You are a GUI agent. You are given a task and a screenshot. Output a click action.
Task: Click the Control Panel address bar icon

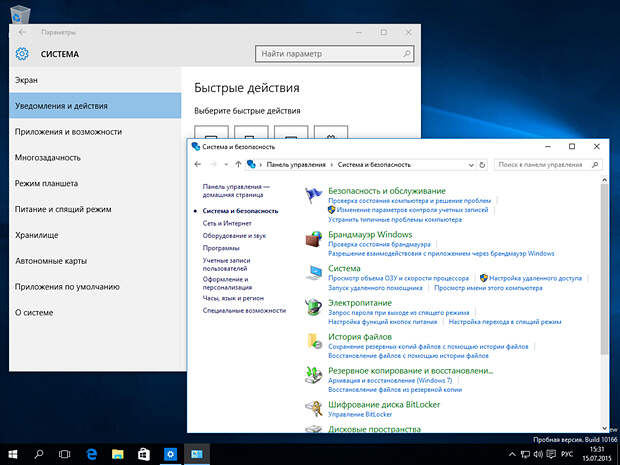point(251,164)
